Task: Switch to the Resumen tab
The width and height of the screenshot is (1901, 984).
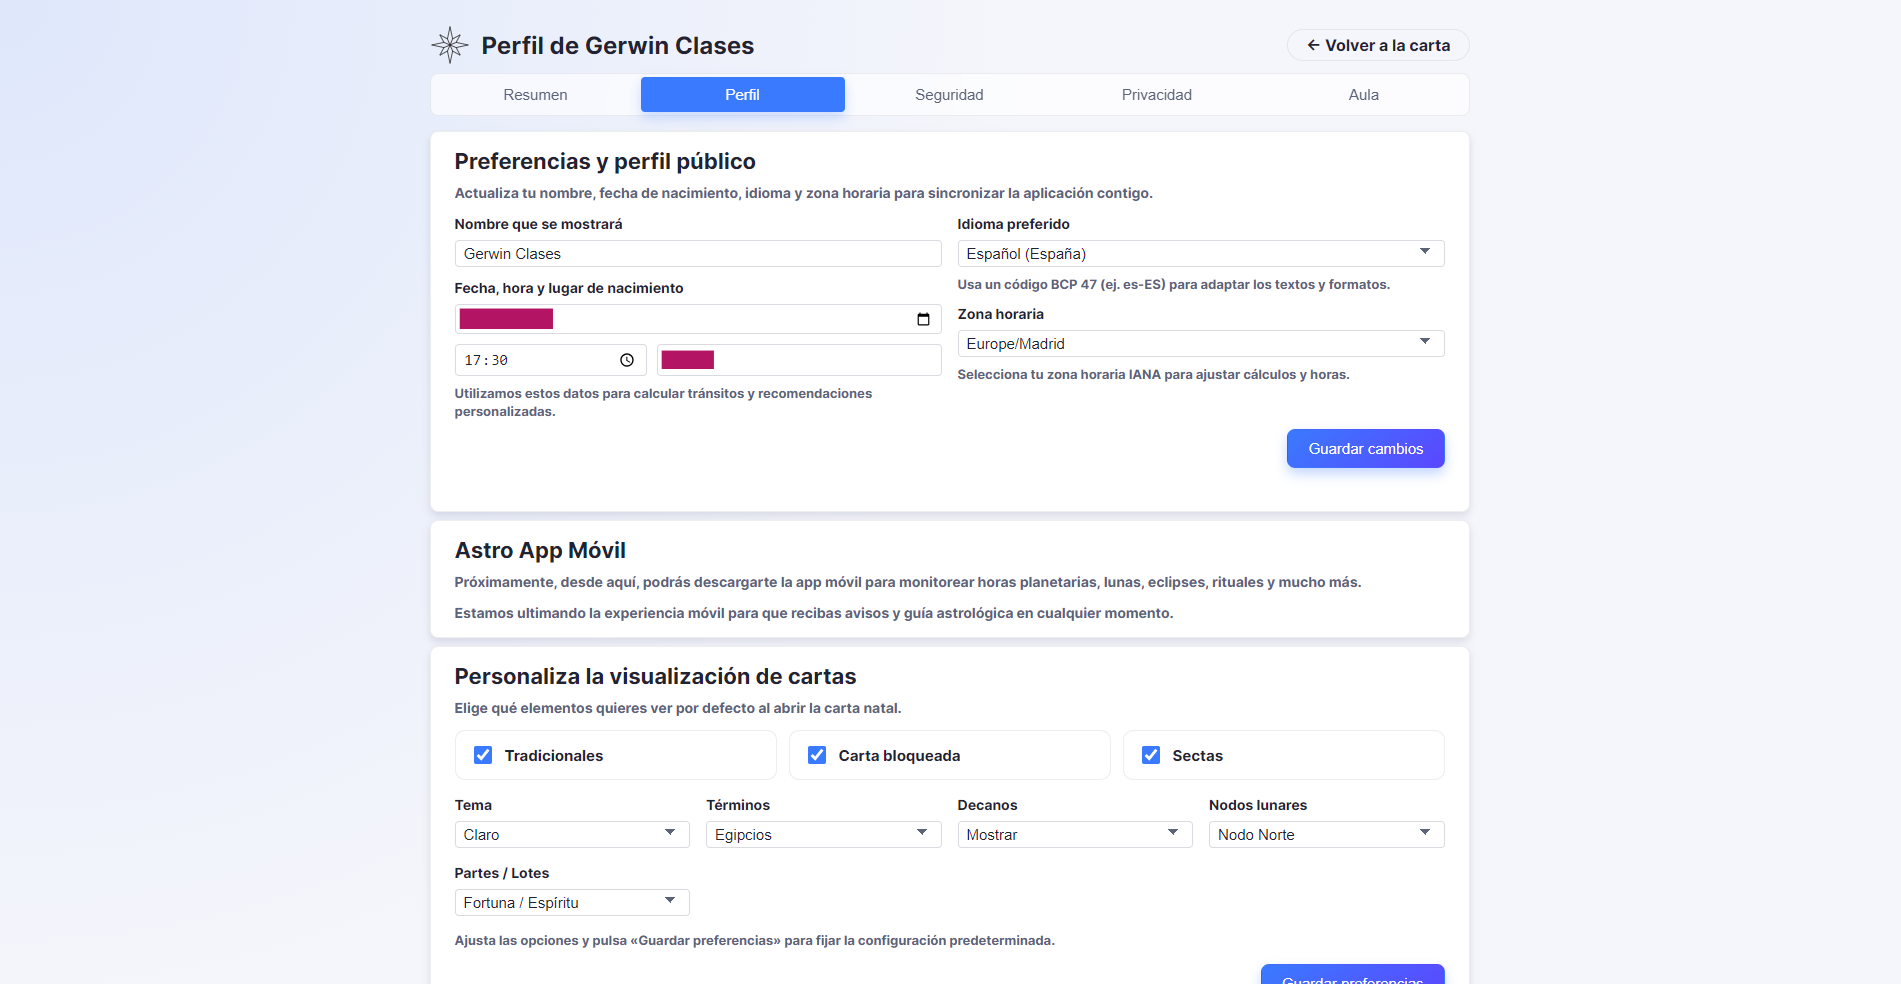Action: click(x=535, y=95)
